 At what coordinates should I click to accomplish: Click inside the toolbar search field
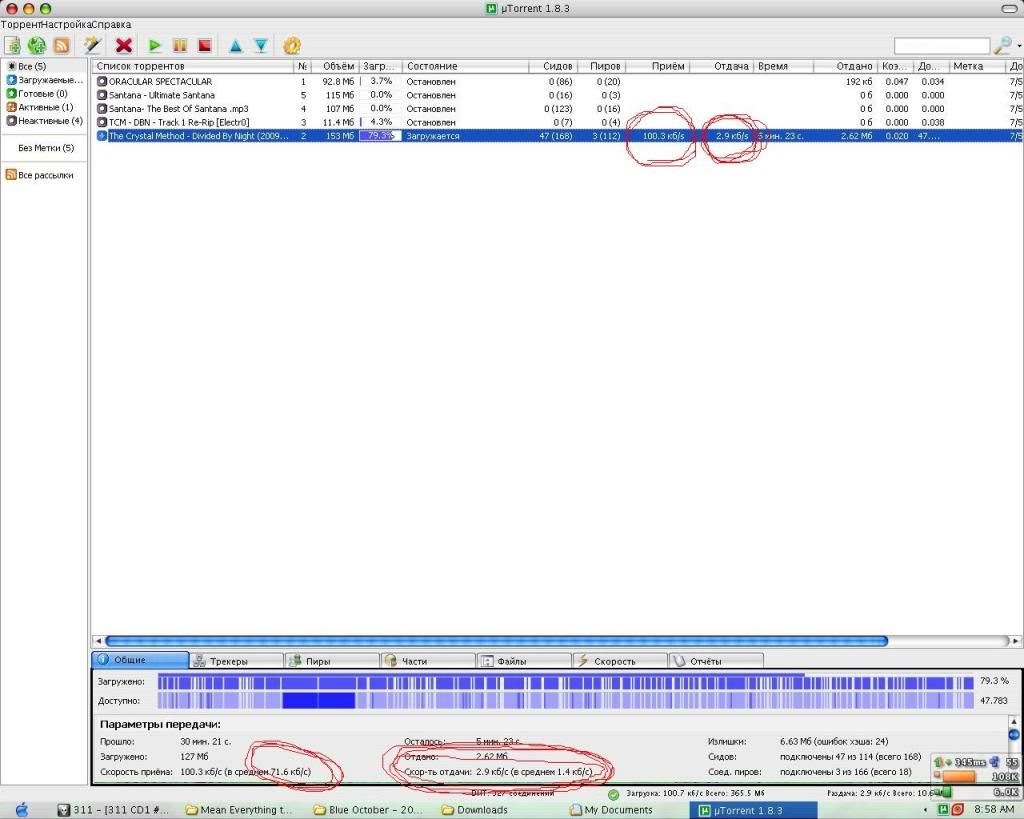coord(942,46)
